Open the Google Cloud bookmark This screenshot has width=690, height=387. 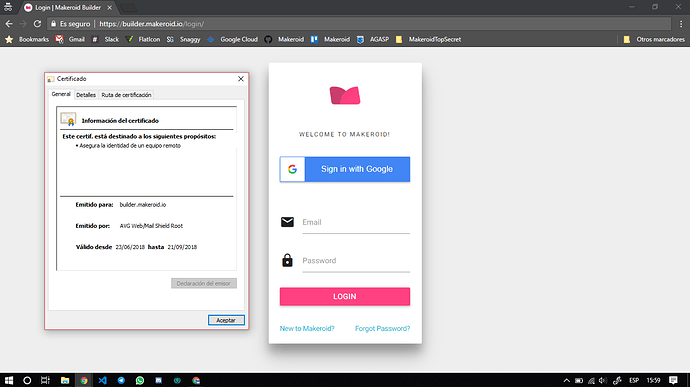(232, 39)
